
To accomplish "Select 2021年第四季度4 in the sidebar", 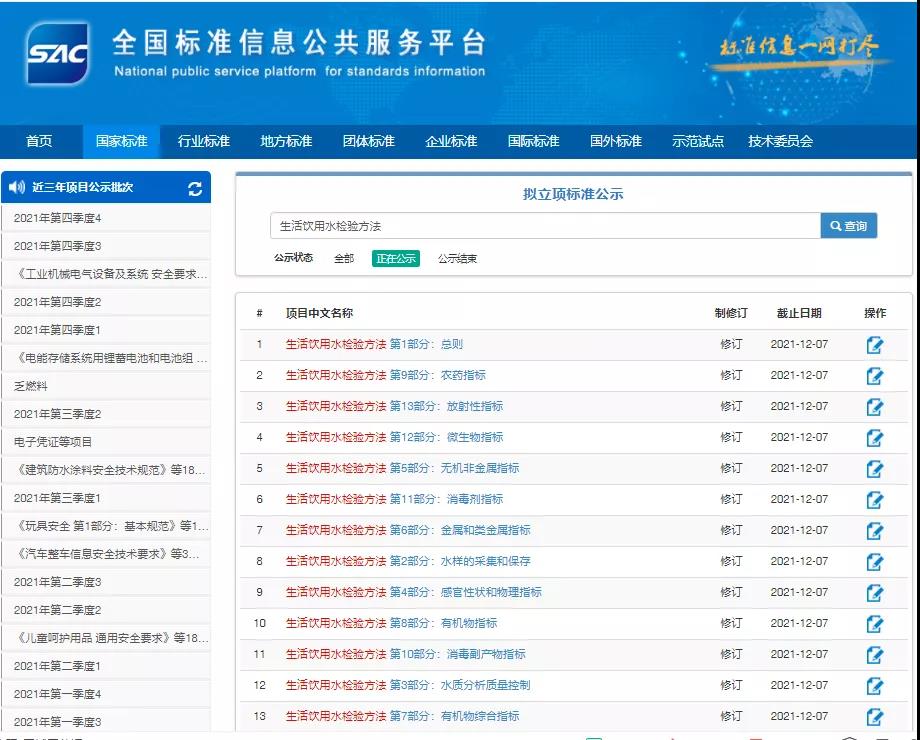I will click(x=58, y=218).
